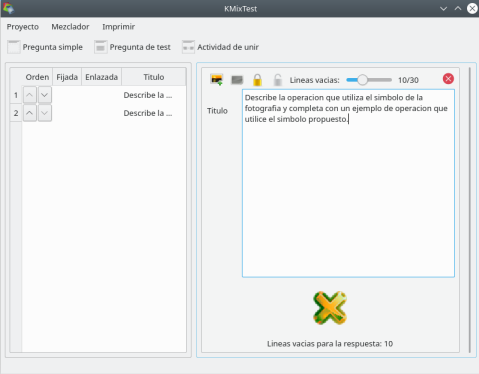
Task: Click the KMixTest app icon in title bar
Action: coord(9,8)
